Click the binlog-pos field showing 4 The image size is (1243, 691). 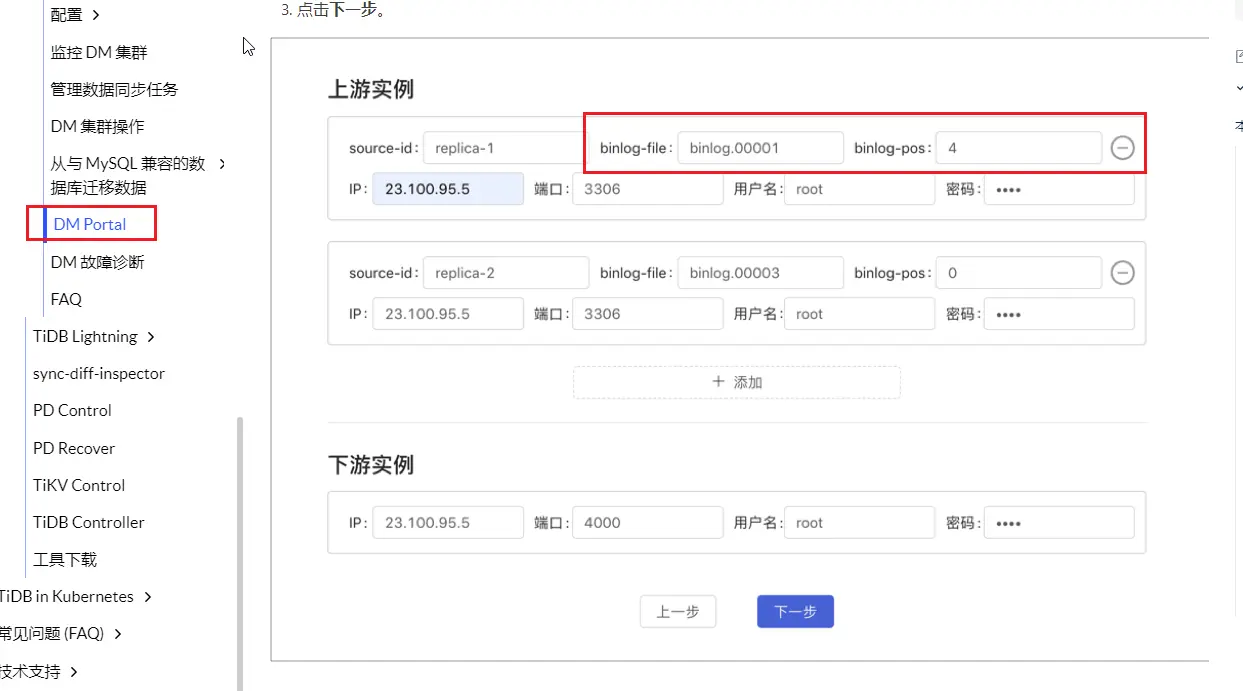coord(1019,148)
